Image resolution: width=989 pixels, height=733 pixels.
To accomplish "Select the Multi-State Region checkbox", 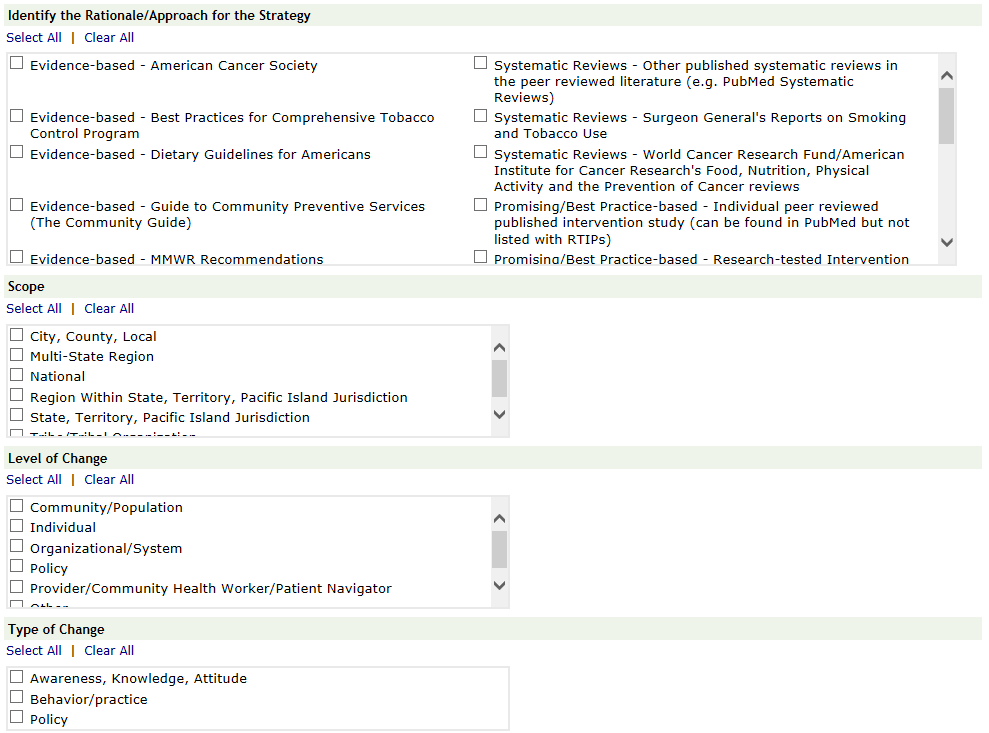I will (17, 355).
